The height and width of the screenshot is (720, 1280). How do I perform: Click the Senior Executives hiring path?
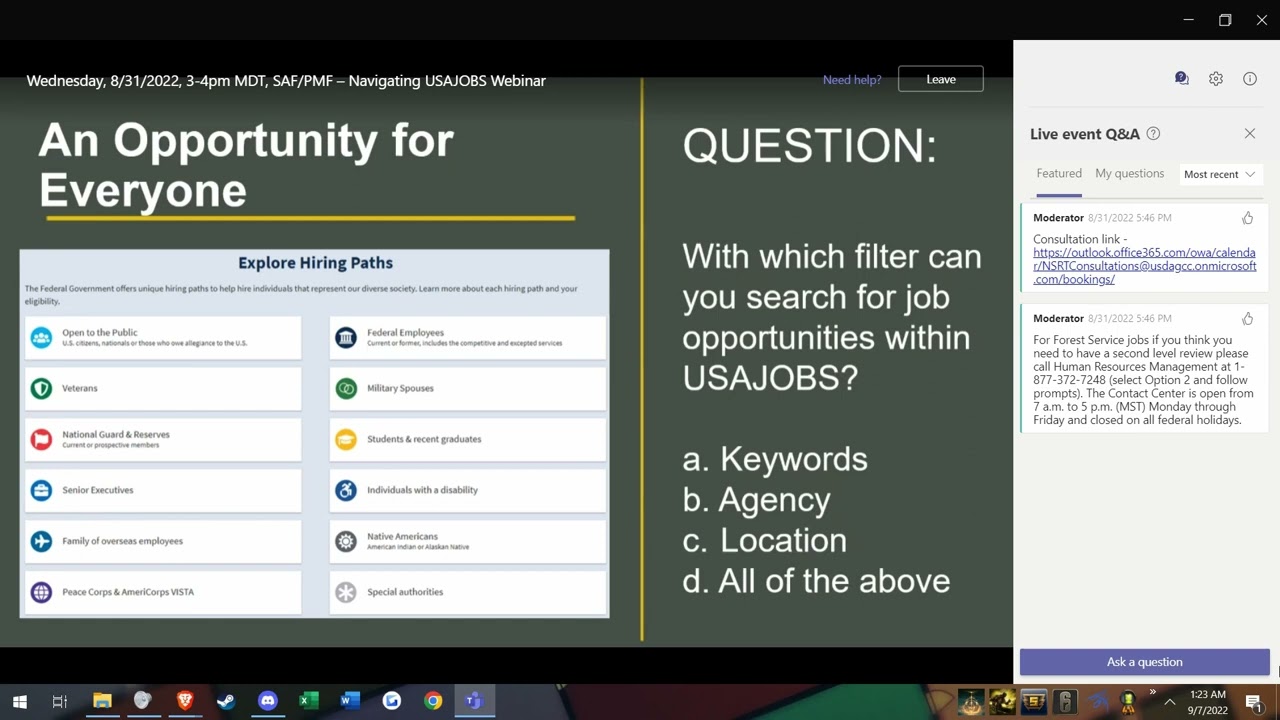tap(163, 490)
